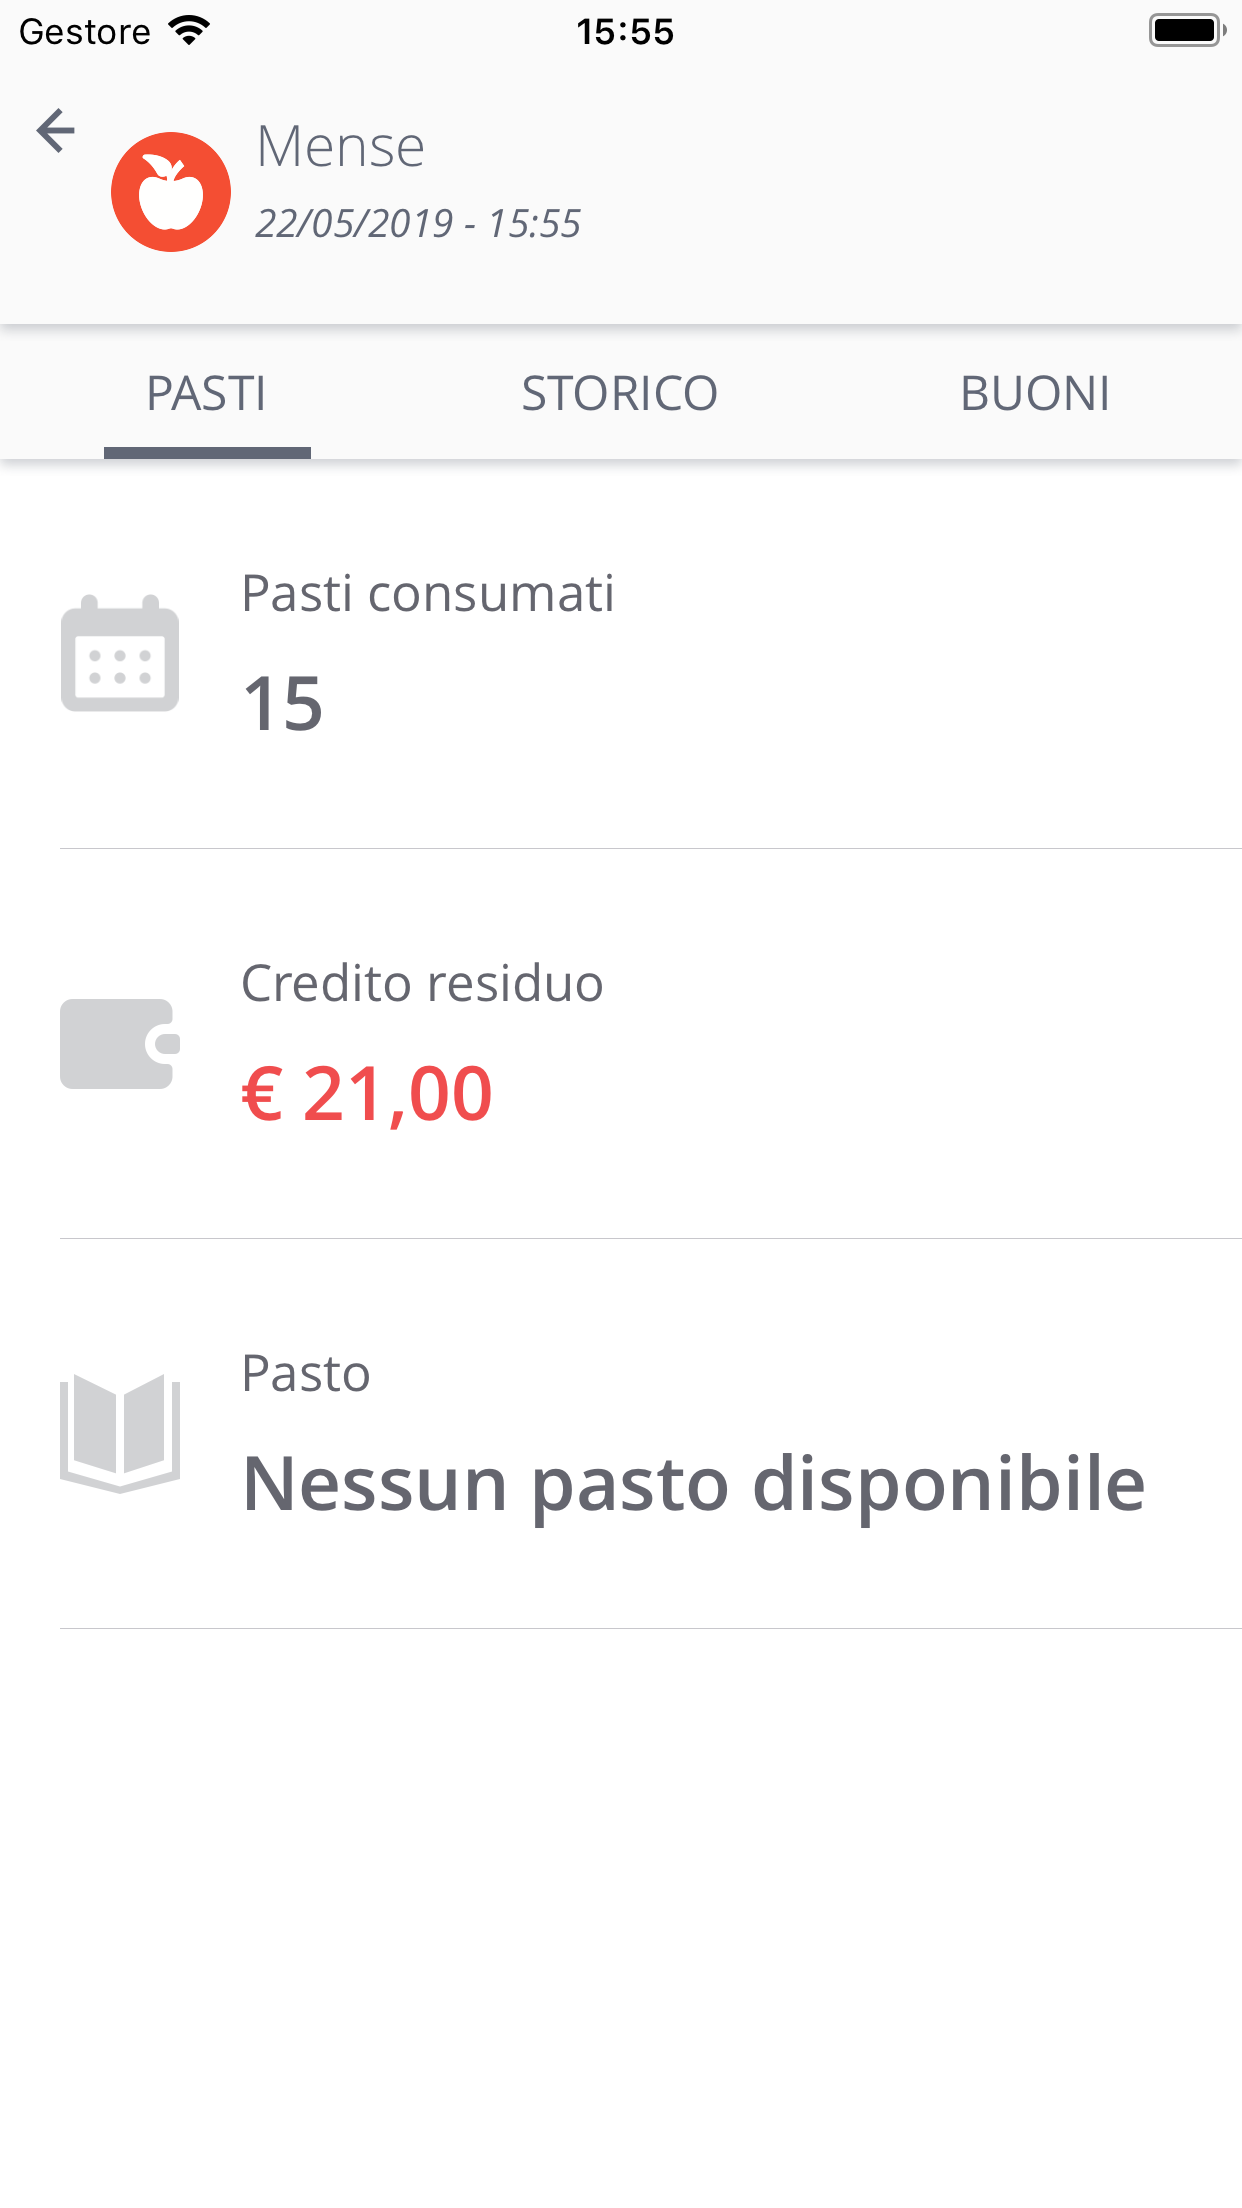Image resolution: width=1242 pixels, height=2208 pixels.
Task: Tap the back arrow icon
Action: [56, 131]
